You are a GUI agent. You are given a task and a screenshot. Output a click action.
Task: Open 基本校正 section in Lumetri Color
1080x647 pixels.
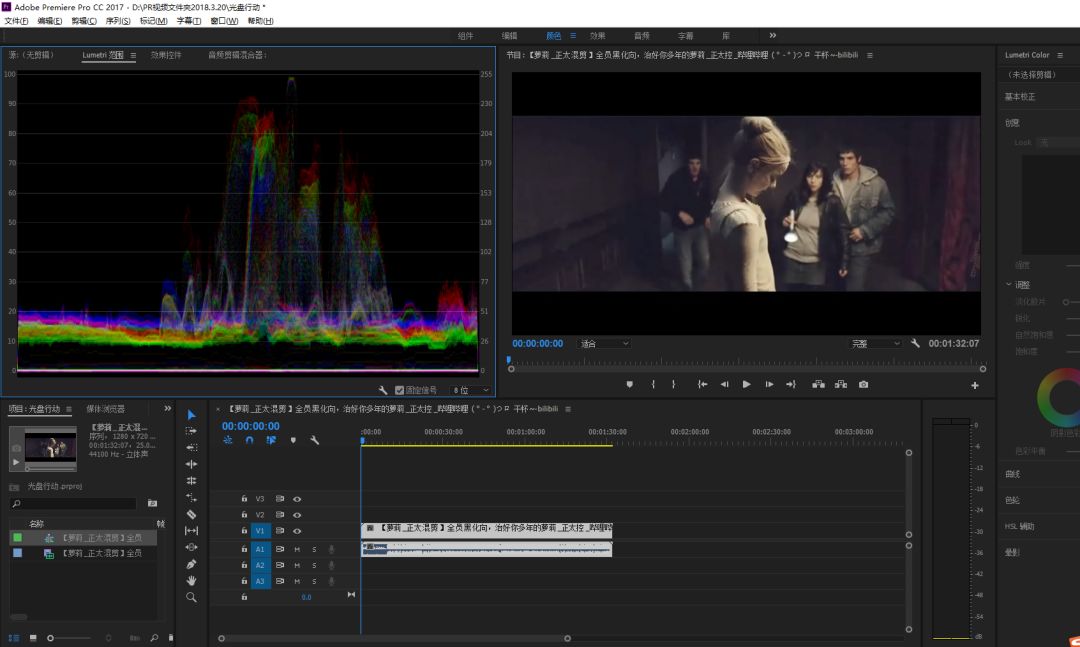(1019, 96)
